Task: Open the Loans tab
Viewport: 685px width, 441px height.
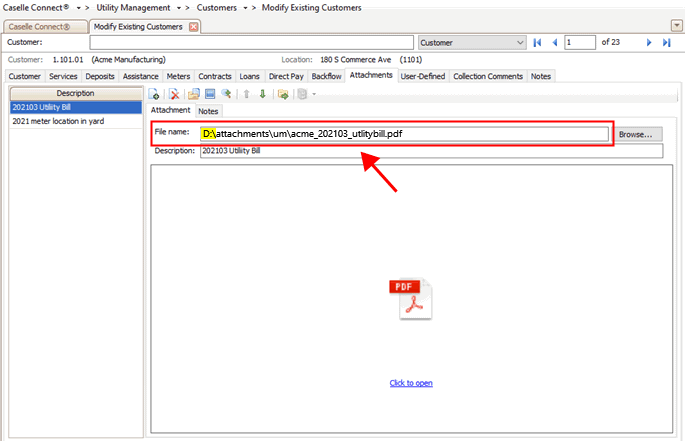Action: 249,76
